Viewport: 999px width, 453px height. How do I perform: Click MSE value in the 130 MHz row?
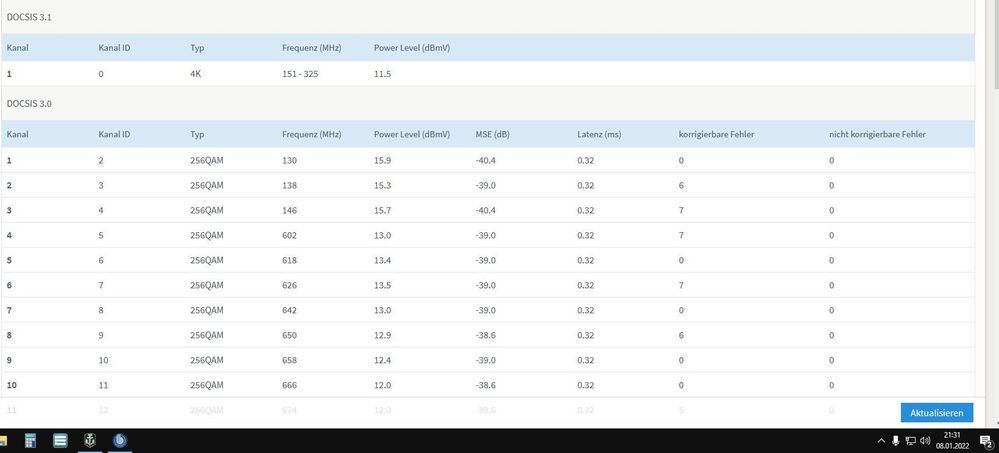[x=485, y=161]
